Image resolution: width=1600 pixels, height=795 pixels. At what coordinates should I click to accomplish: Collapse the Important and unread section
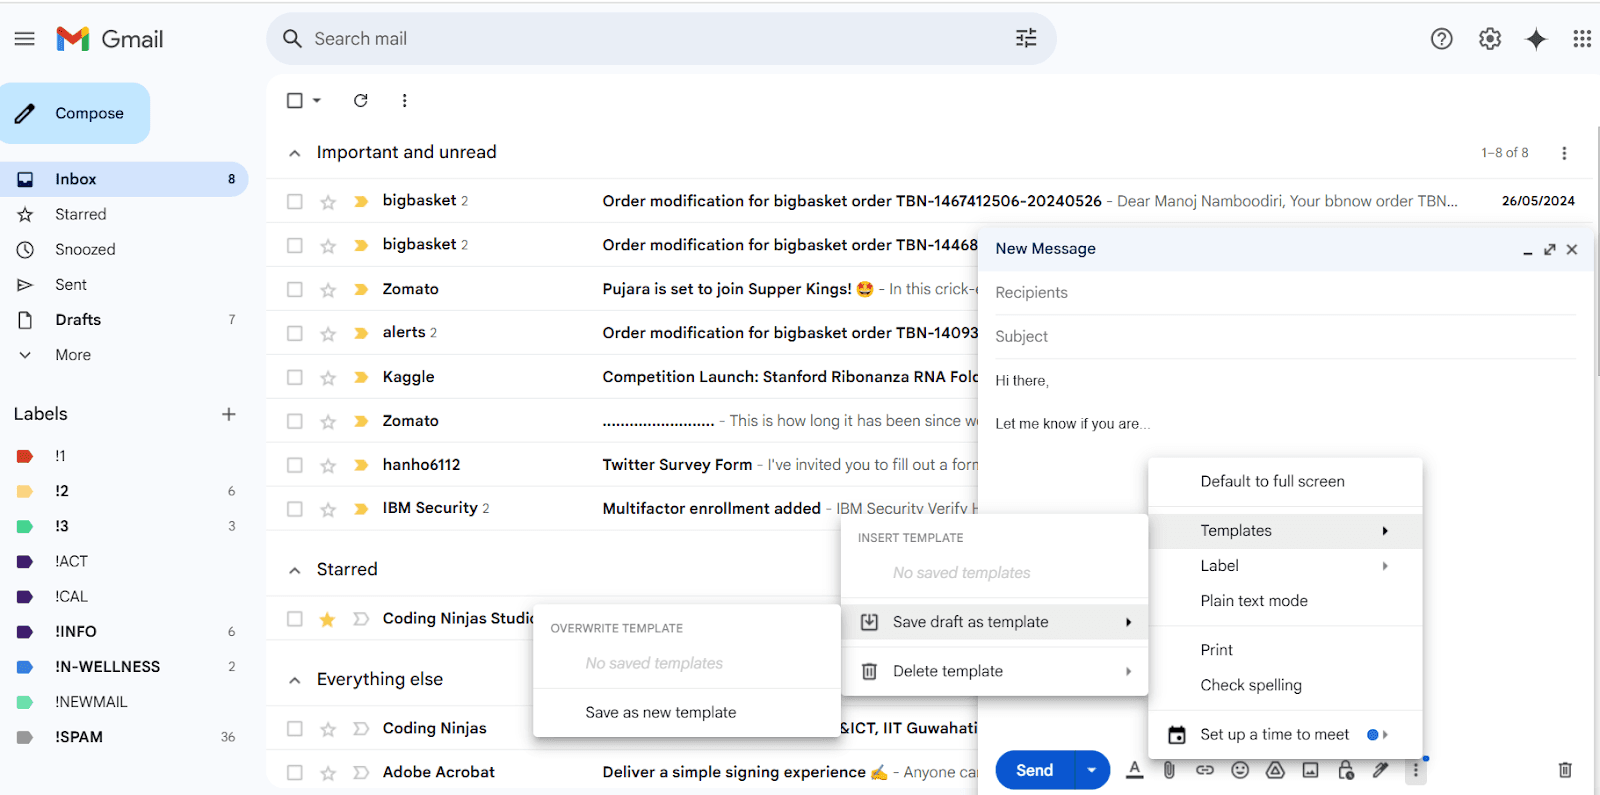click(294, 153)
